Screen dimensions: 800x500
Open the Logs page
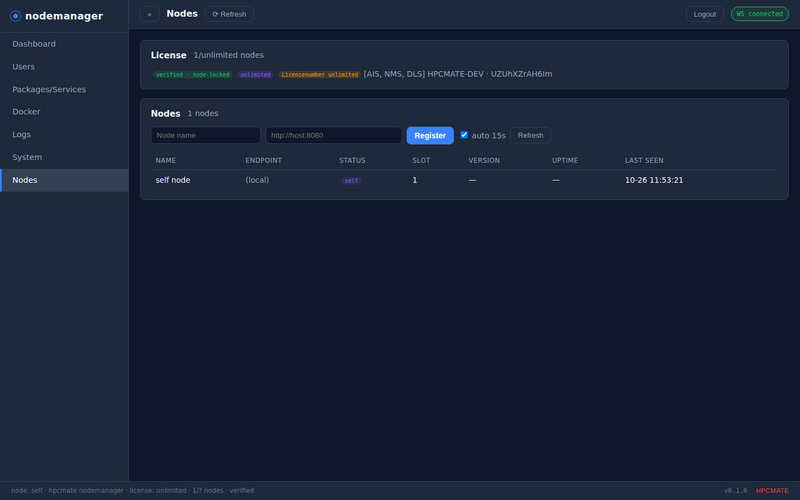tap(64, 135)
